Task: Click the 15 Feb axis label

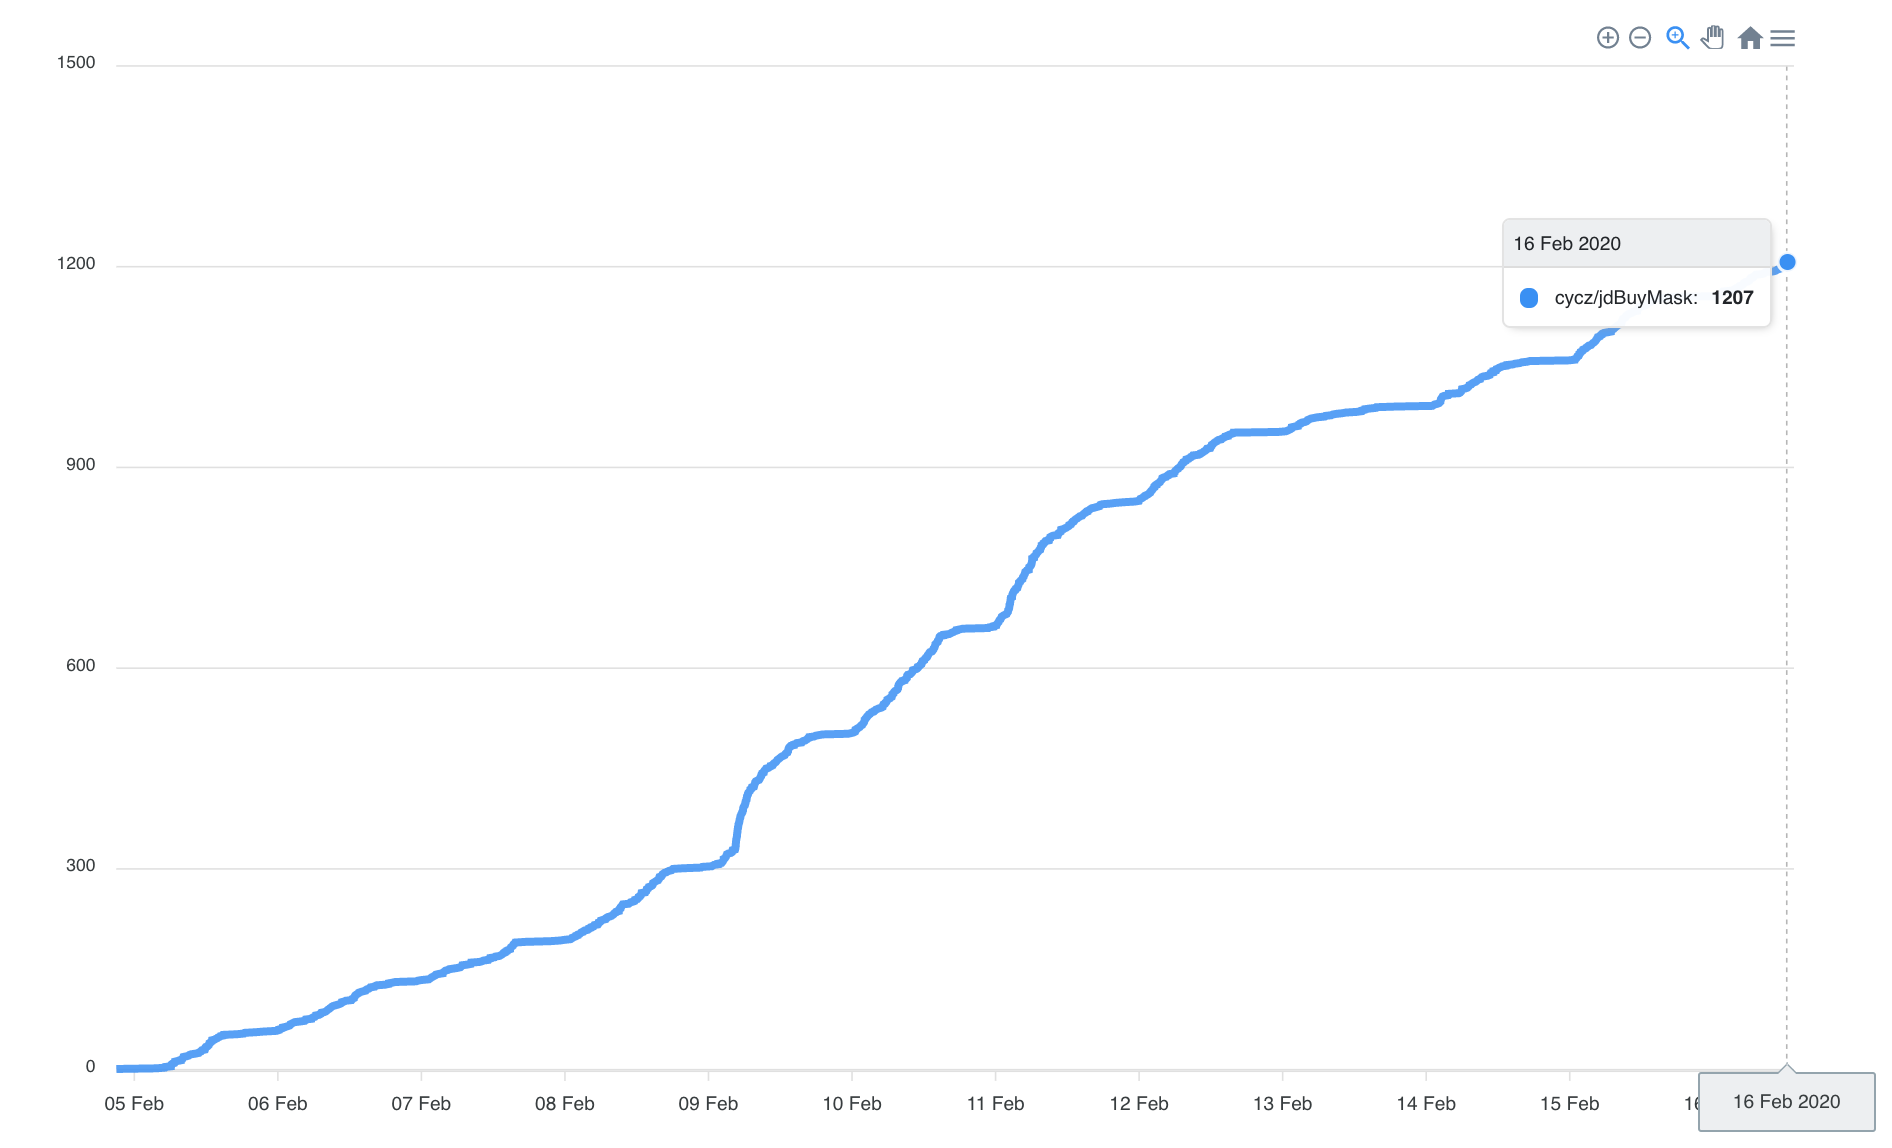Action: click(1569, 1104)
